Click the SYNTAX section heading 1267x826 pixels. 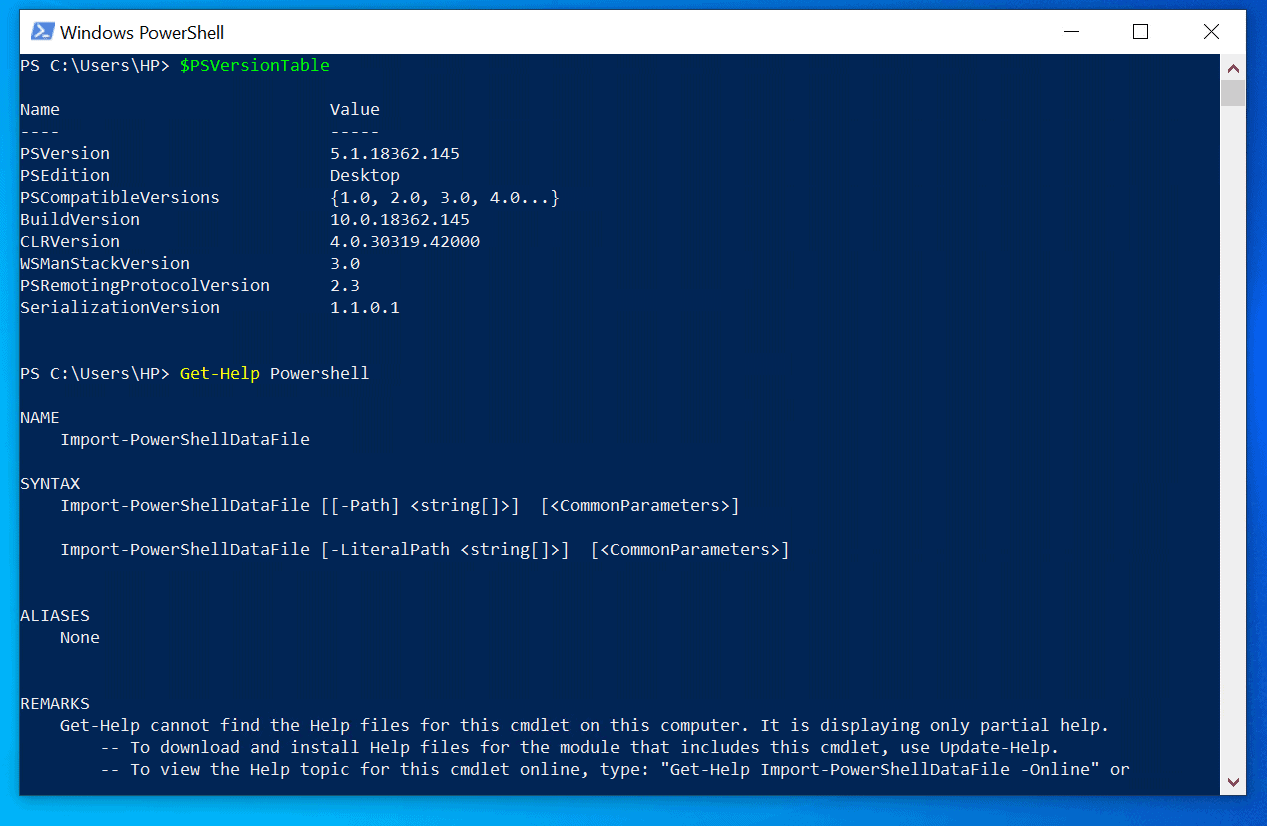50,484
